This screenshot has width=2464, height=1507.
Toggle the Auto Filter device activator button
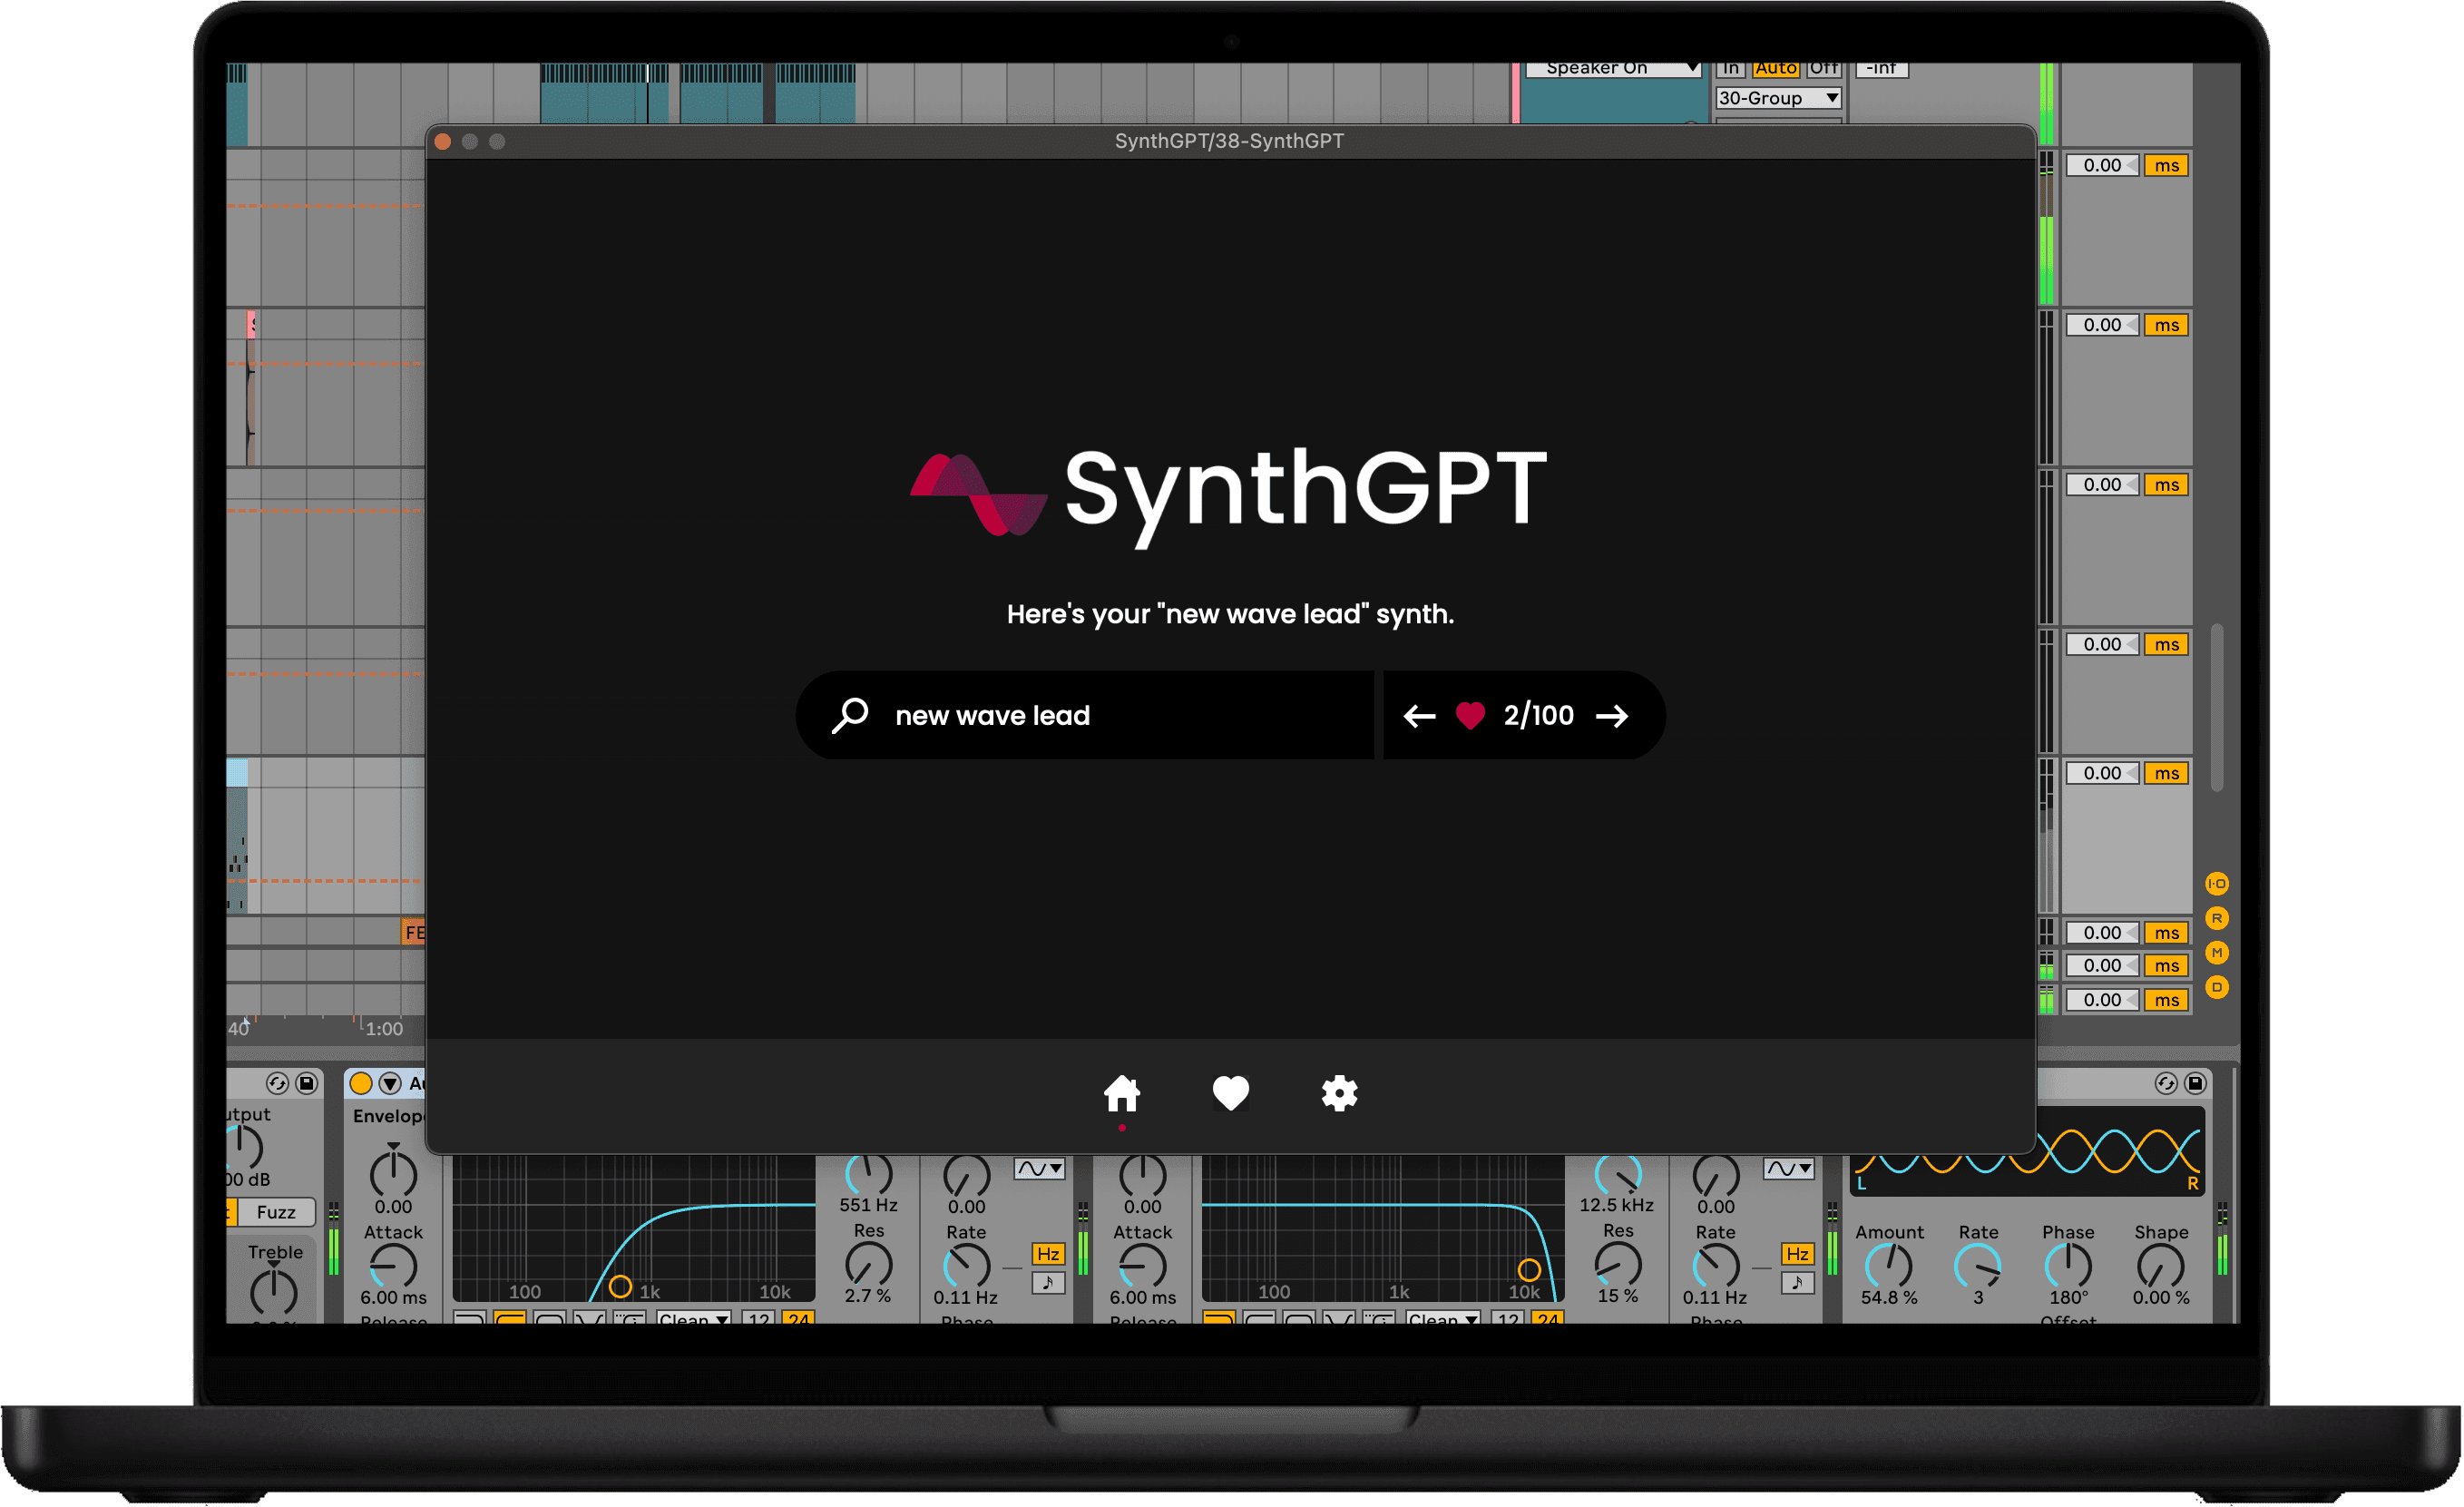pyautogui.click(x=361, y=1083)
